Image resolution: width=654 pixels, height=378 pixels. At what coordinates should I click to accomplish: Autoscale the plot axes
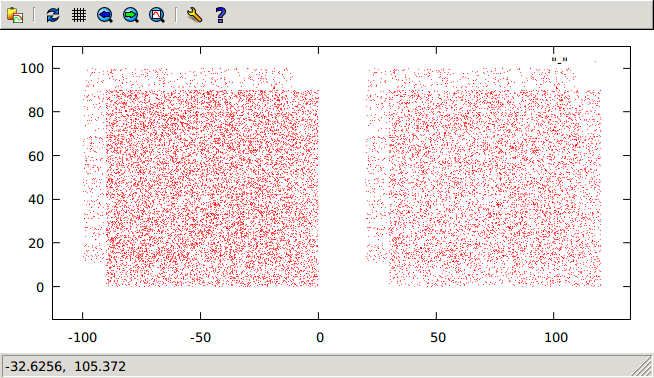[157, 15]
